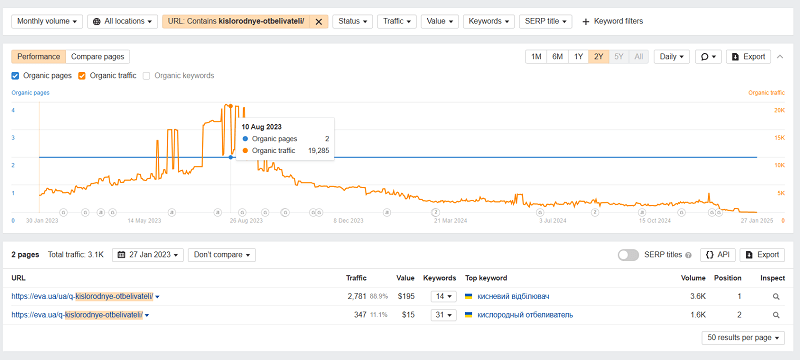
Task: Show SERP titles help info icon
Action: [688, 255]
